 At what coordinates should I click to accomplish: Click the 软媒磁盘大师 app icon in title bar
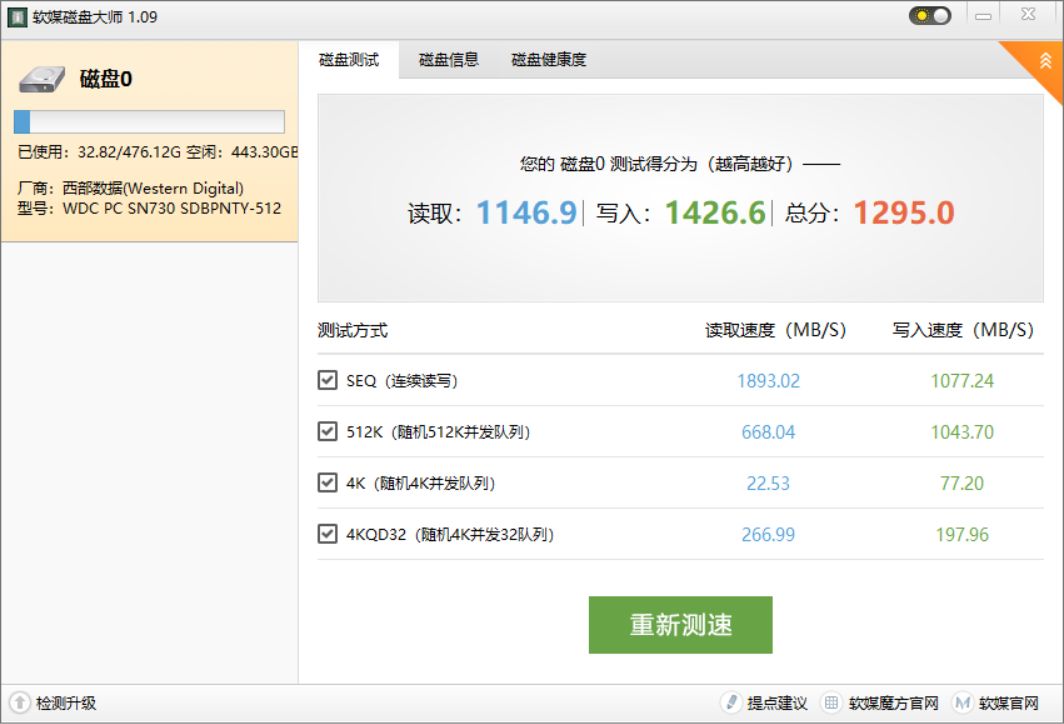16,15
